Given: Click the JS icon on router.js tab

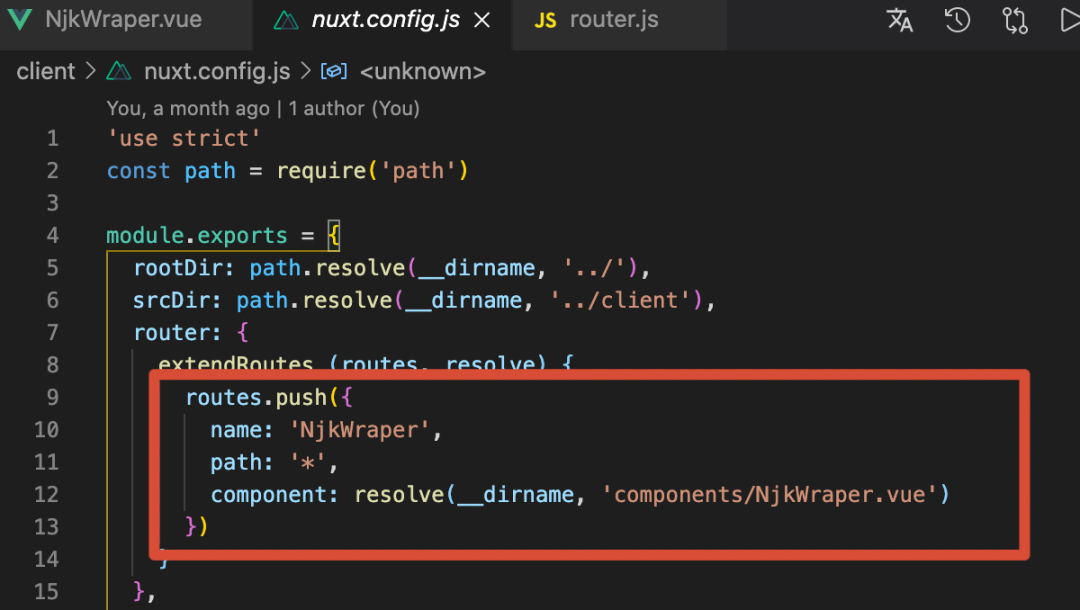Looking at the screenshot, I should [545, 20].
